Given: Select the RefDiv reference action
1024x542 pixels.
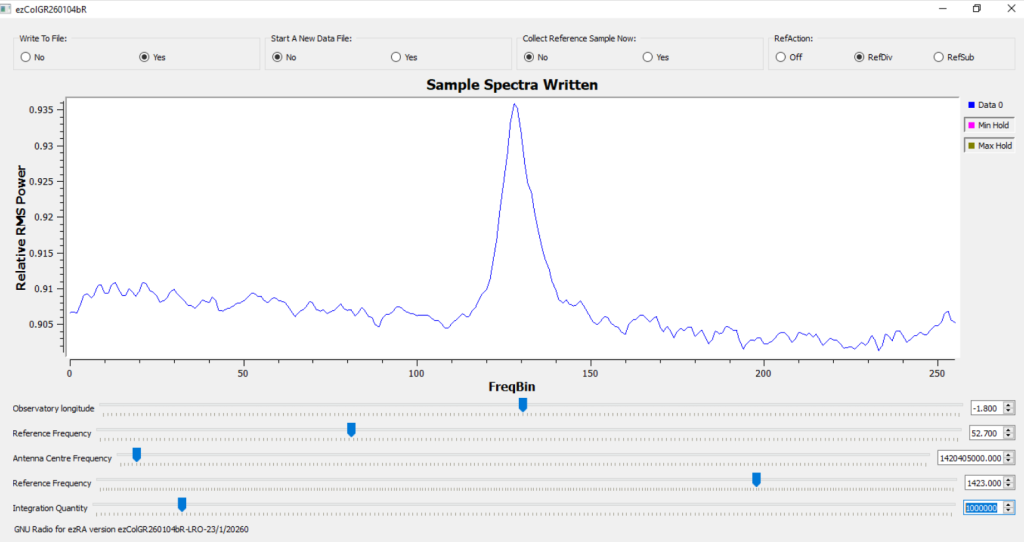Looking at the screenshot, I should coord(859,57).
